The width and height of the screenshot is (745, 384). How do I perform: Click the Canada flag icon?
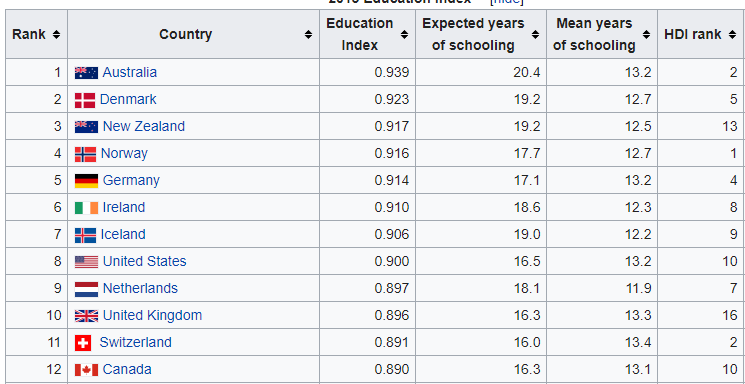[86, 370]
